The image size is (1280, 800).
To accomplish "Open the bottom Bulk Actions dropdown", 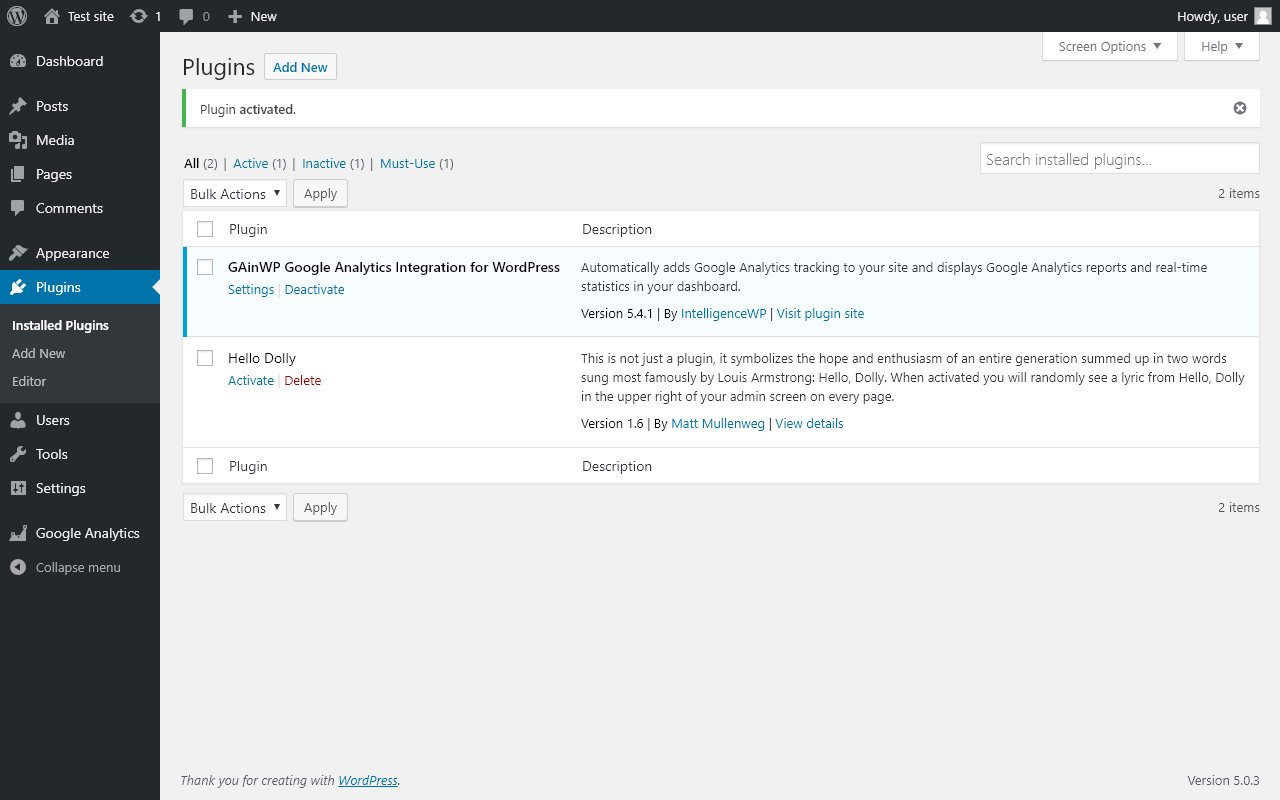I will [235, 507].
